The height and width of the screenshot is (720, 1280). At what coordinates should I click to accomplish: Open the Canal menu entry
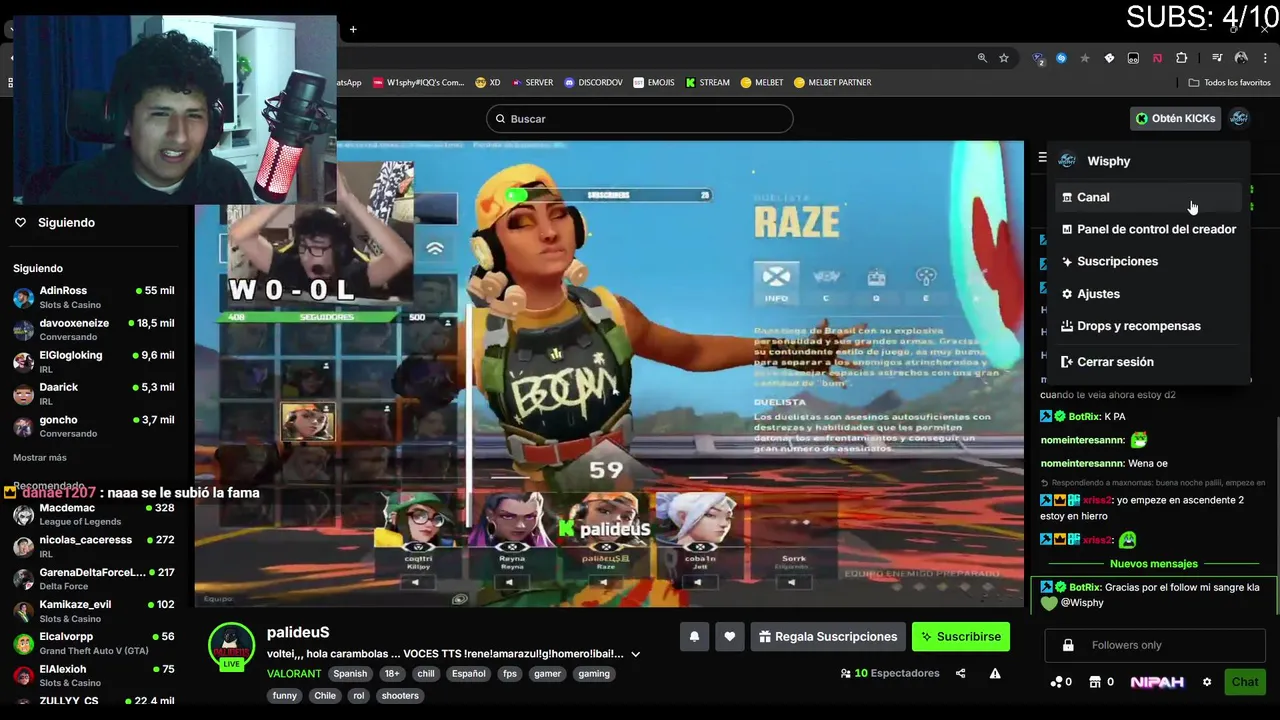pyautogui.click(x=1147, y=197)
